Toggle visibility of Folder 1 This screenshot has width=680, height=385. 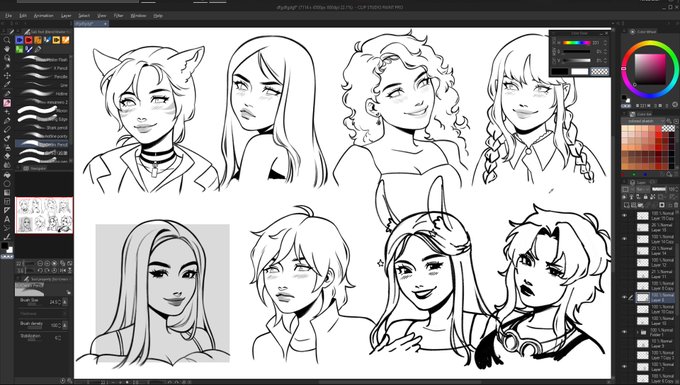(624, 333)
